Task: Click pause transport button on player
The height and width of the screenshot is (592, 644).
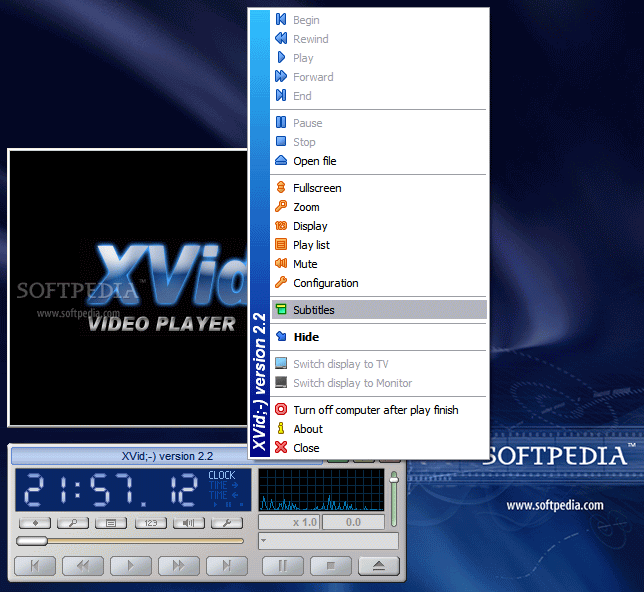Action: (283, 566)
